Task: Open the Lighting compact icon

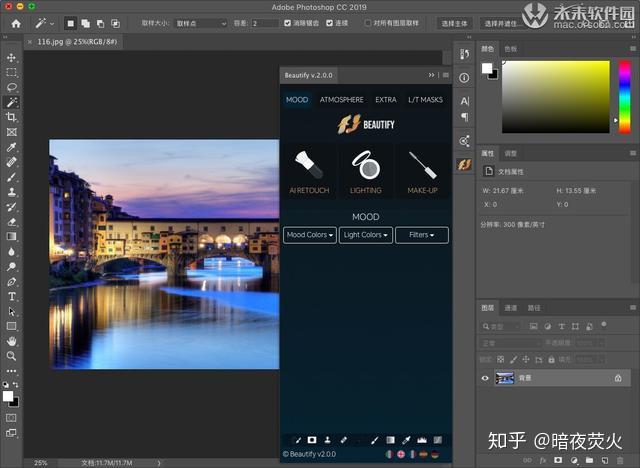Action: point(366,165)
